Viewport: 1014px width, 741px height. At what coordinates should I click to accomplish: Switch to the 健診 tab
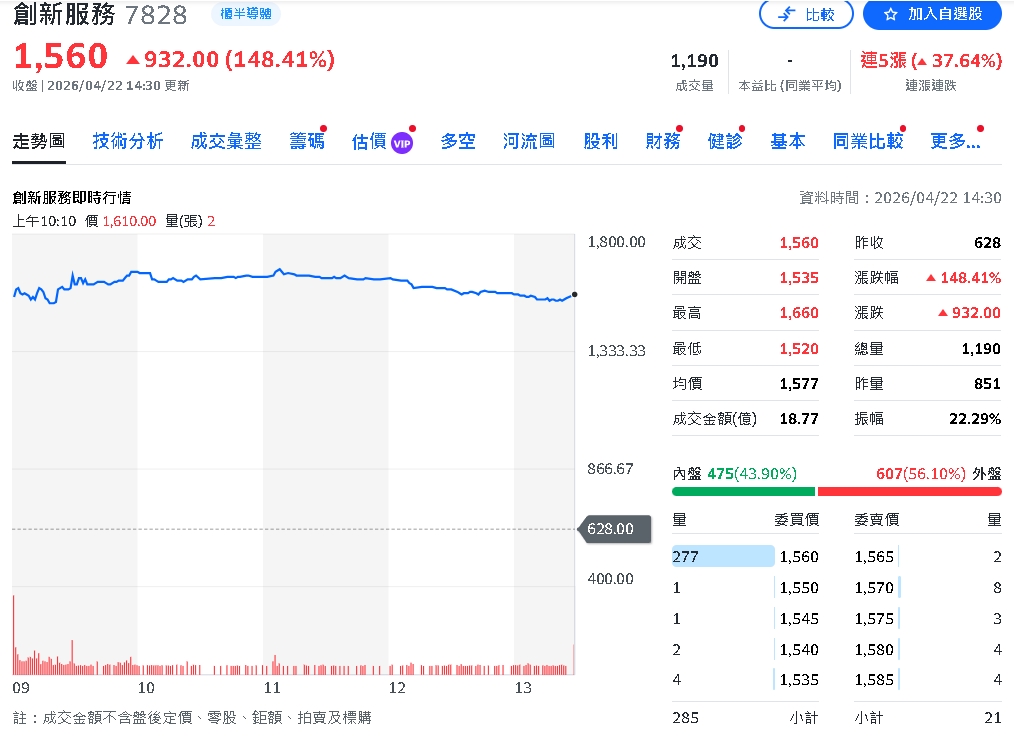pyautogui.click(x=726, y=141)
